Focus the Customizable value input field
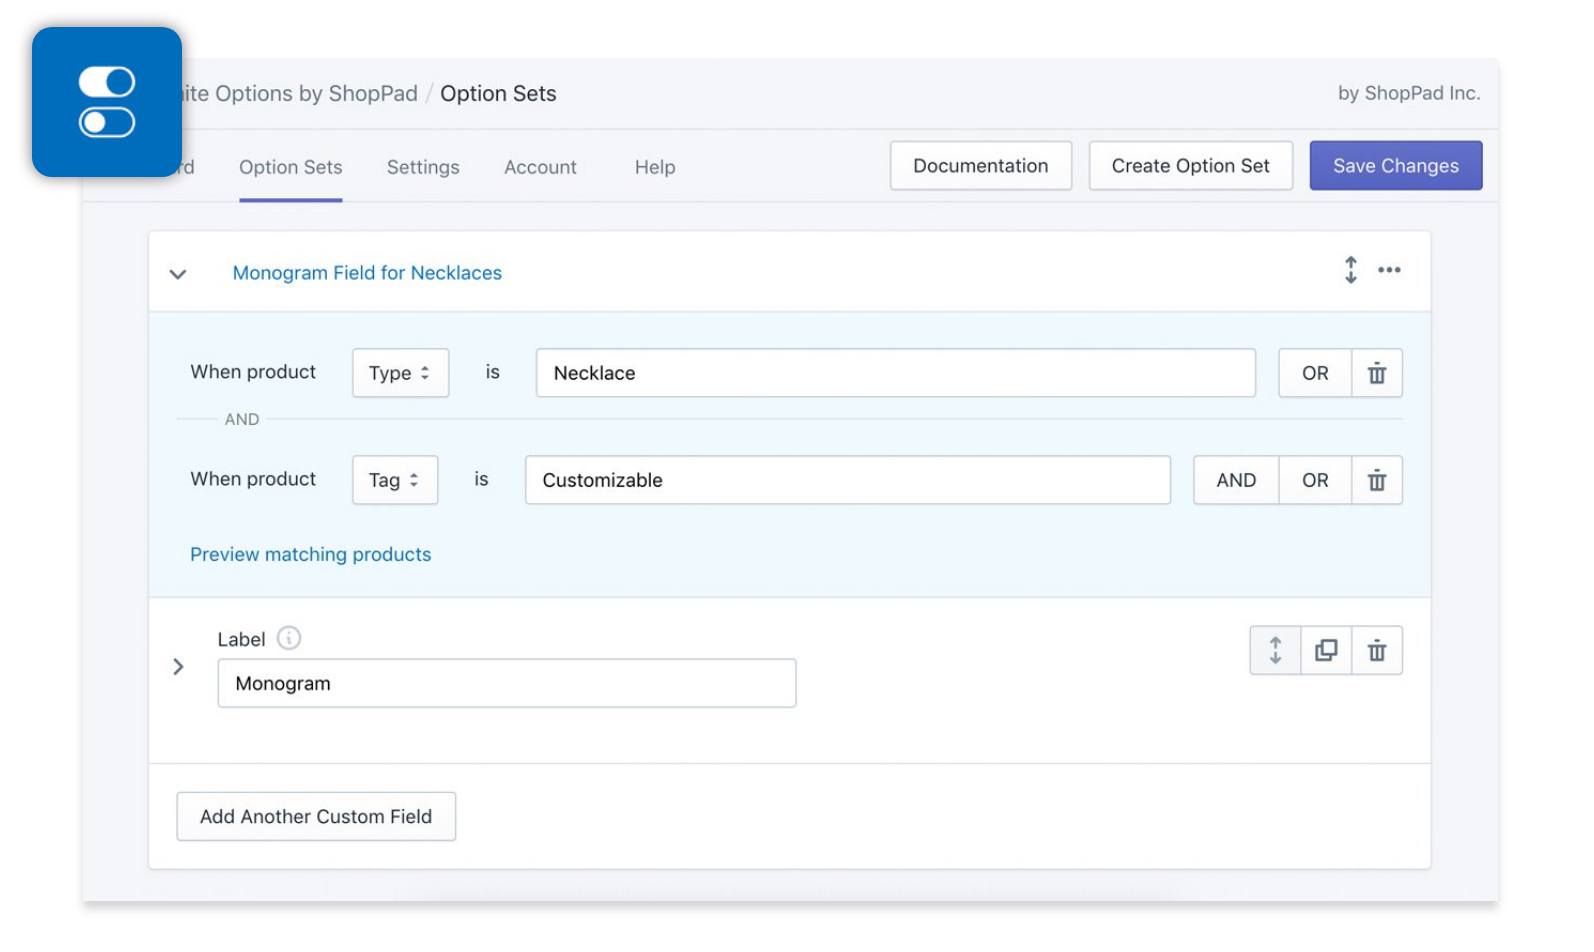This screenshot has width=1594, height=952. [x=848, y=480]
